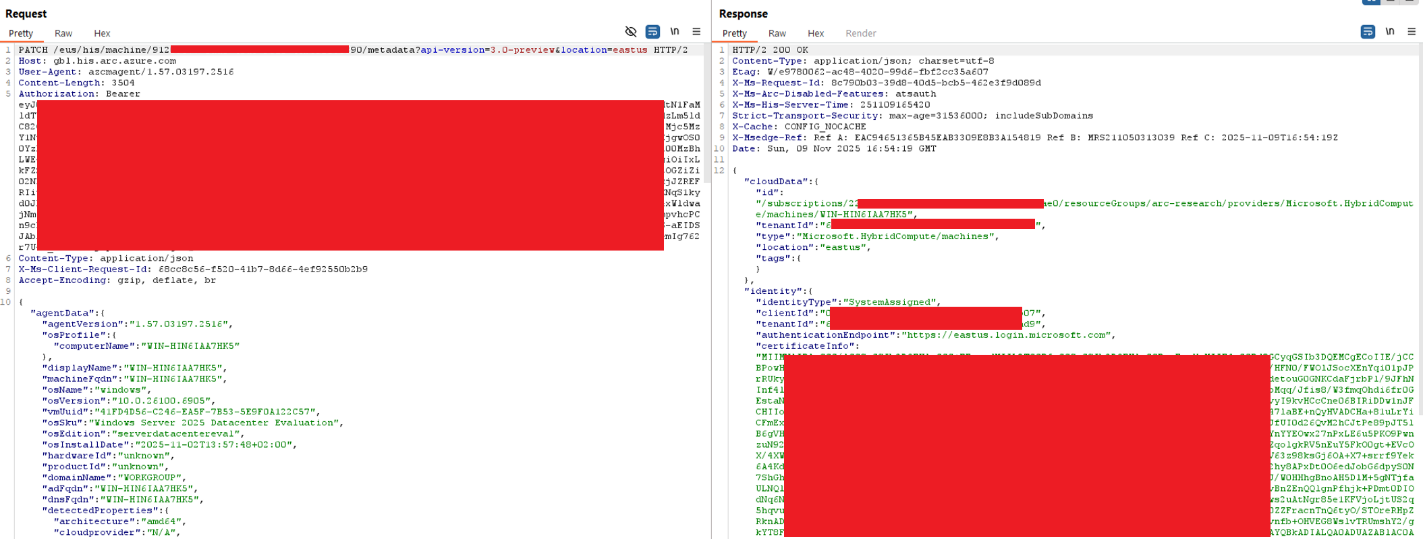Screen dimensions: 1423x539
Task: Show non-printable characters in Request panel
Action: [x=675, y=32]
